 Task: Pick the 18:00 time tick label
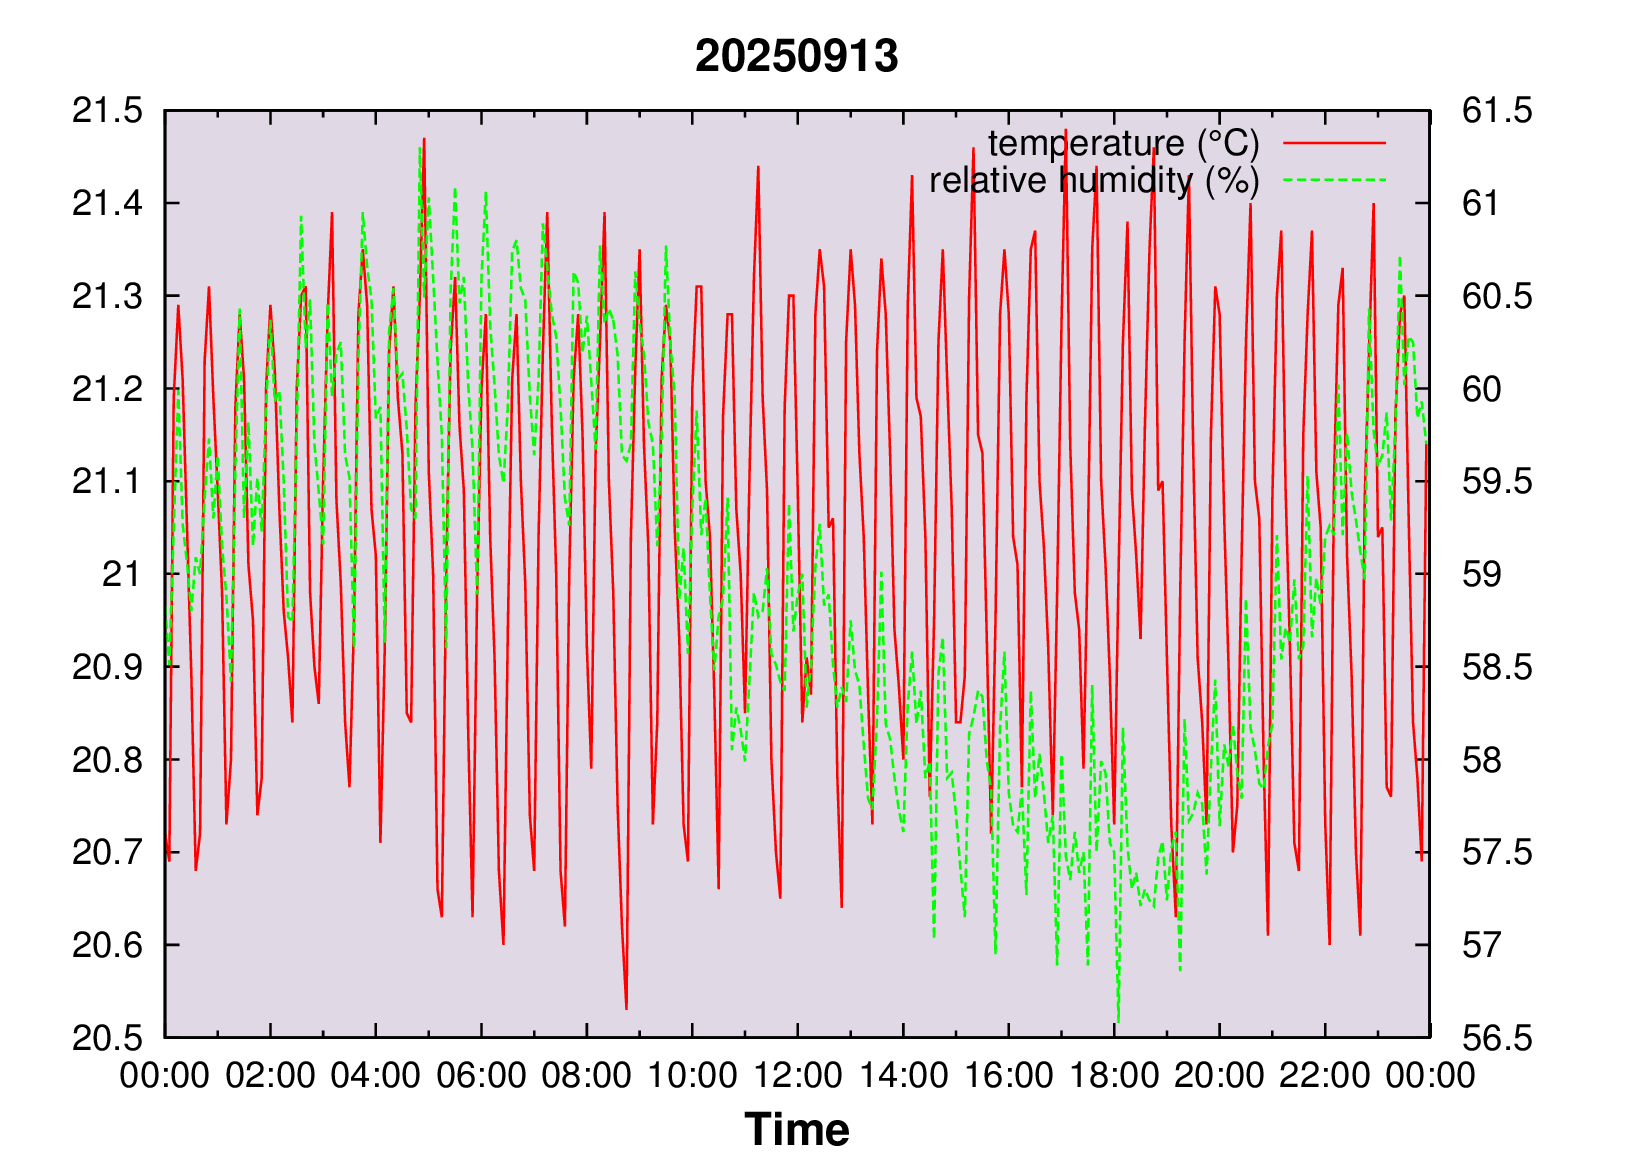[1113, 1076]
